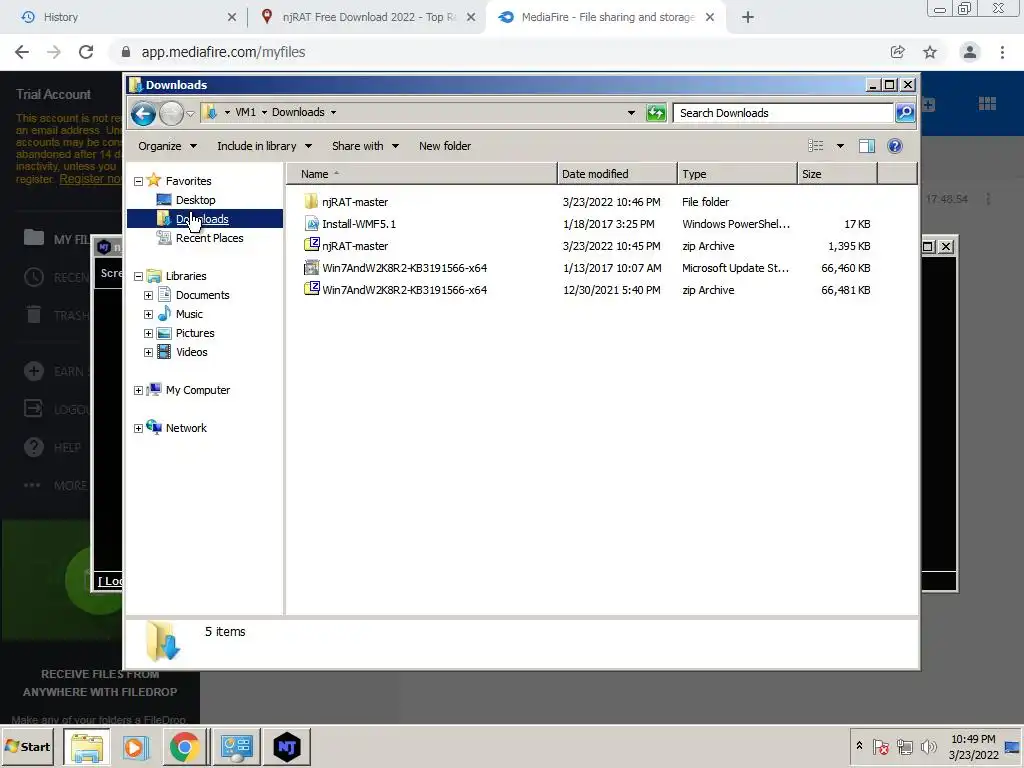Screen dimensions: 1024x768
Task: Expand the Network tree node
Action: click(138, 428)
